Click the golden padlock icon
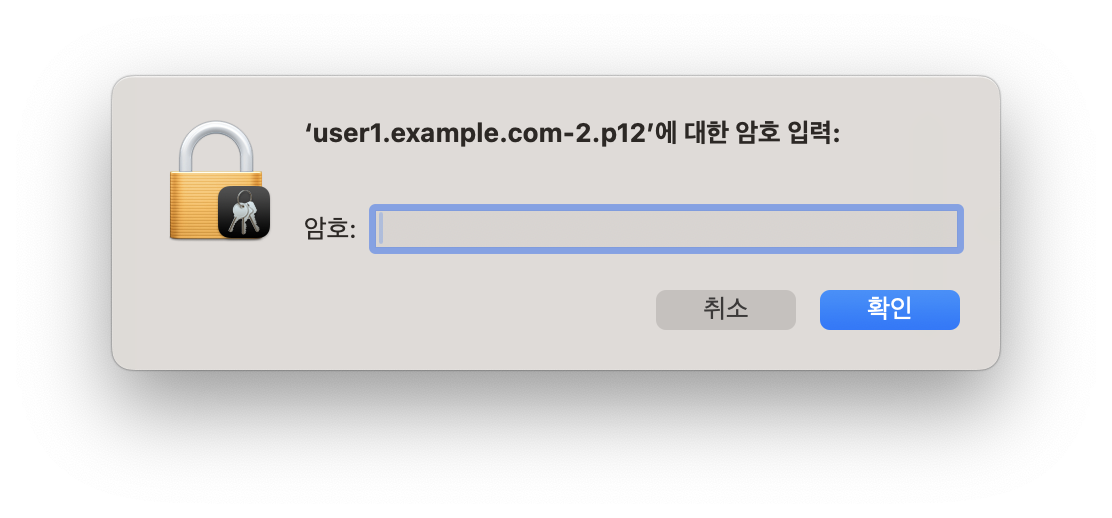Viewport: 1112px width, 518px height. point(216,180)
